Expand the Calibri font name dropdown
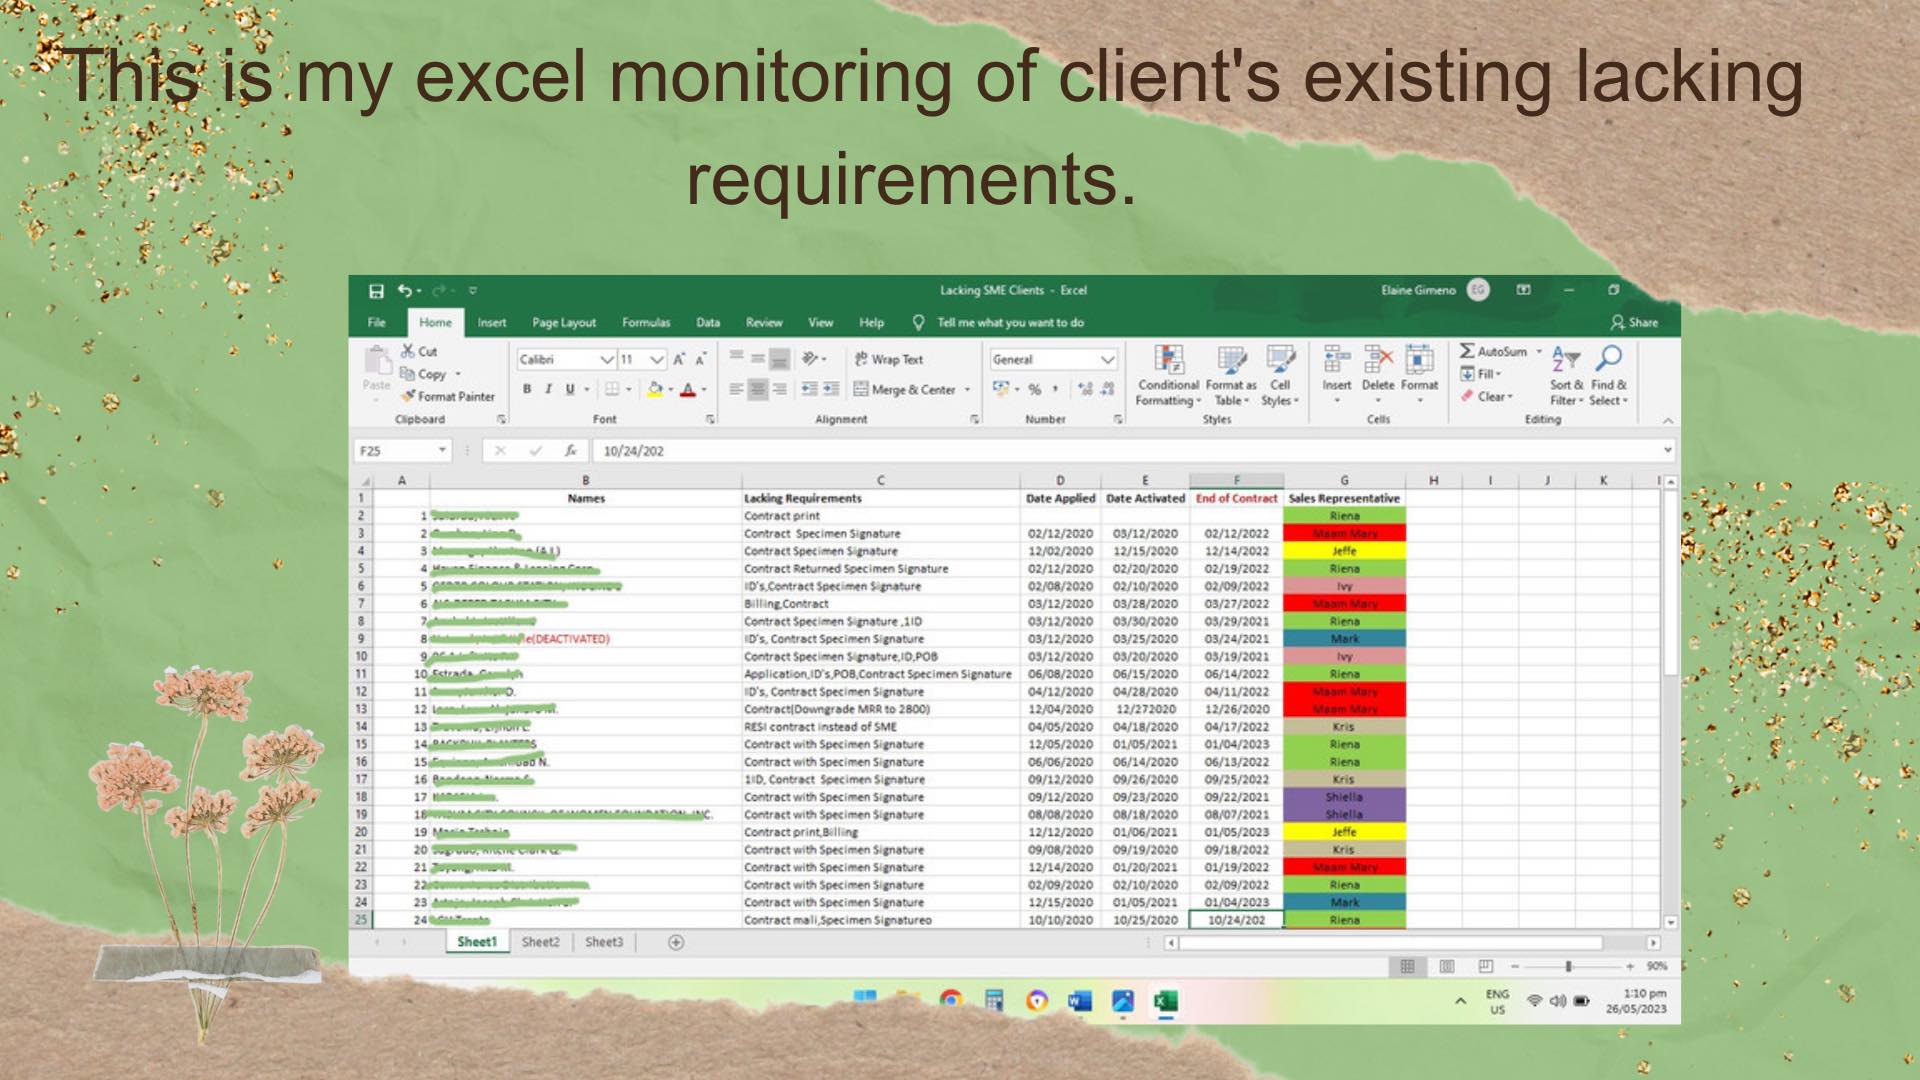Screen dimensions: 1920x1080 606,359
